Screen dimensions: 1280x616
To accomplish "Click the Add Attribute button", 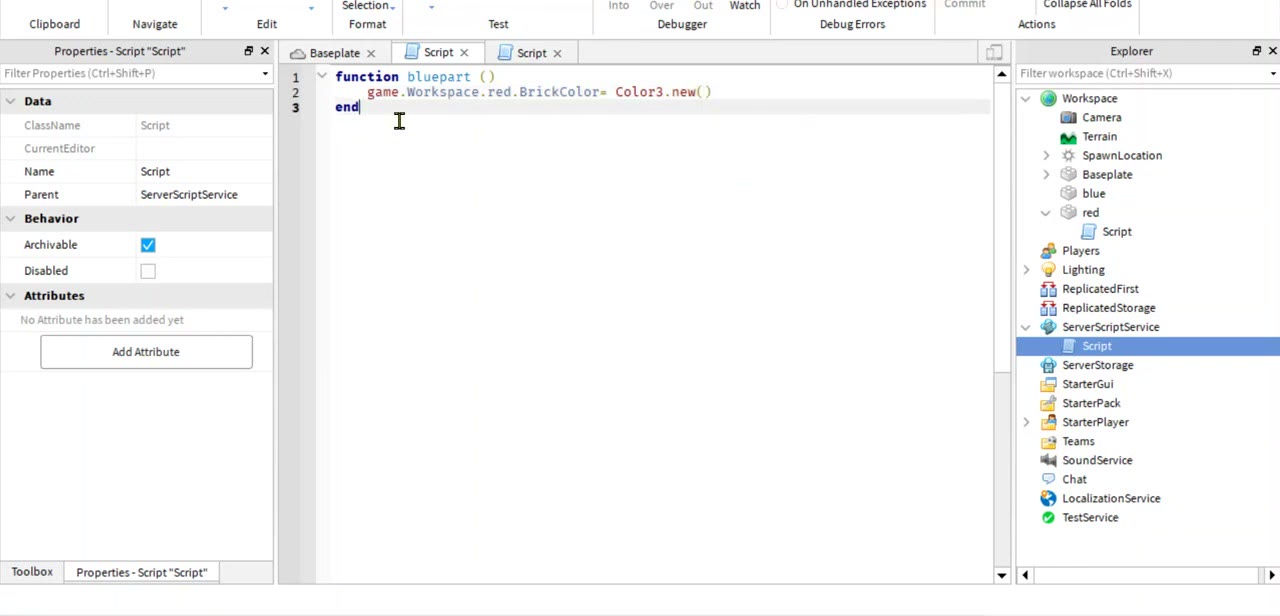I will pyautogui.click(x=146, y=352).
